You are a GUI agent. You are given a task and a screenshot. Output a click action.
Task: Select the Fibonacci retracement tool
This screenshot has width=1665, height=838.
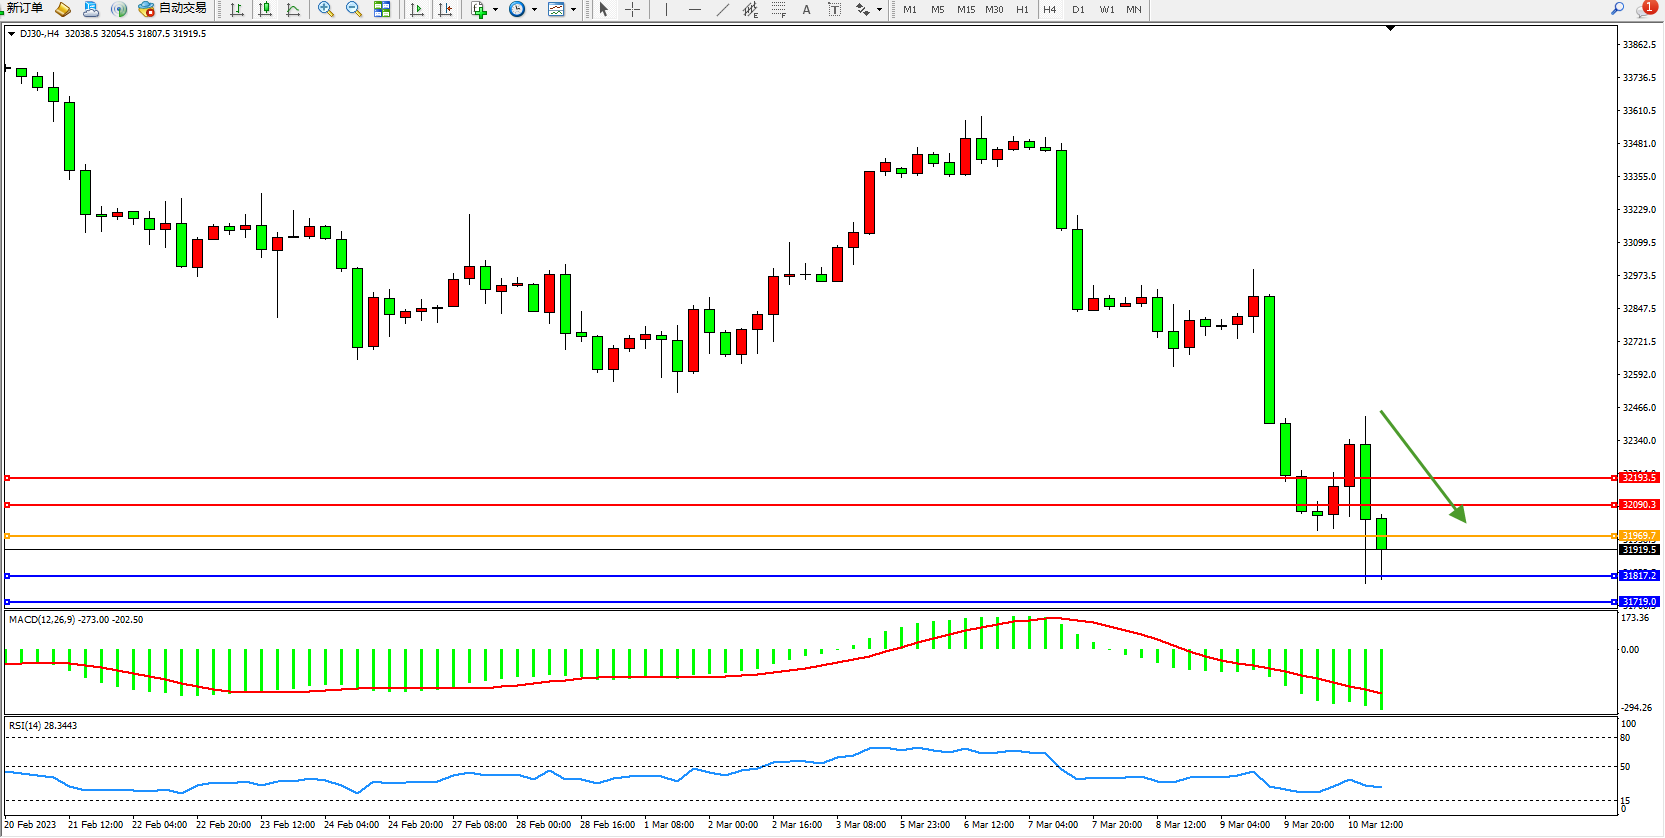[778, 10]
